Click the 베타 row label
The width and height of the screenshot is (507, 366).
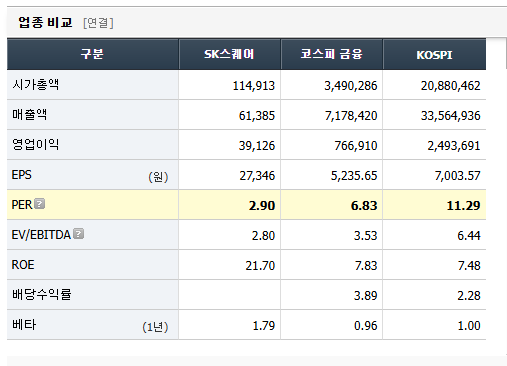[24, 325]
